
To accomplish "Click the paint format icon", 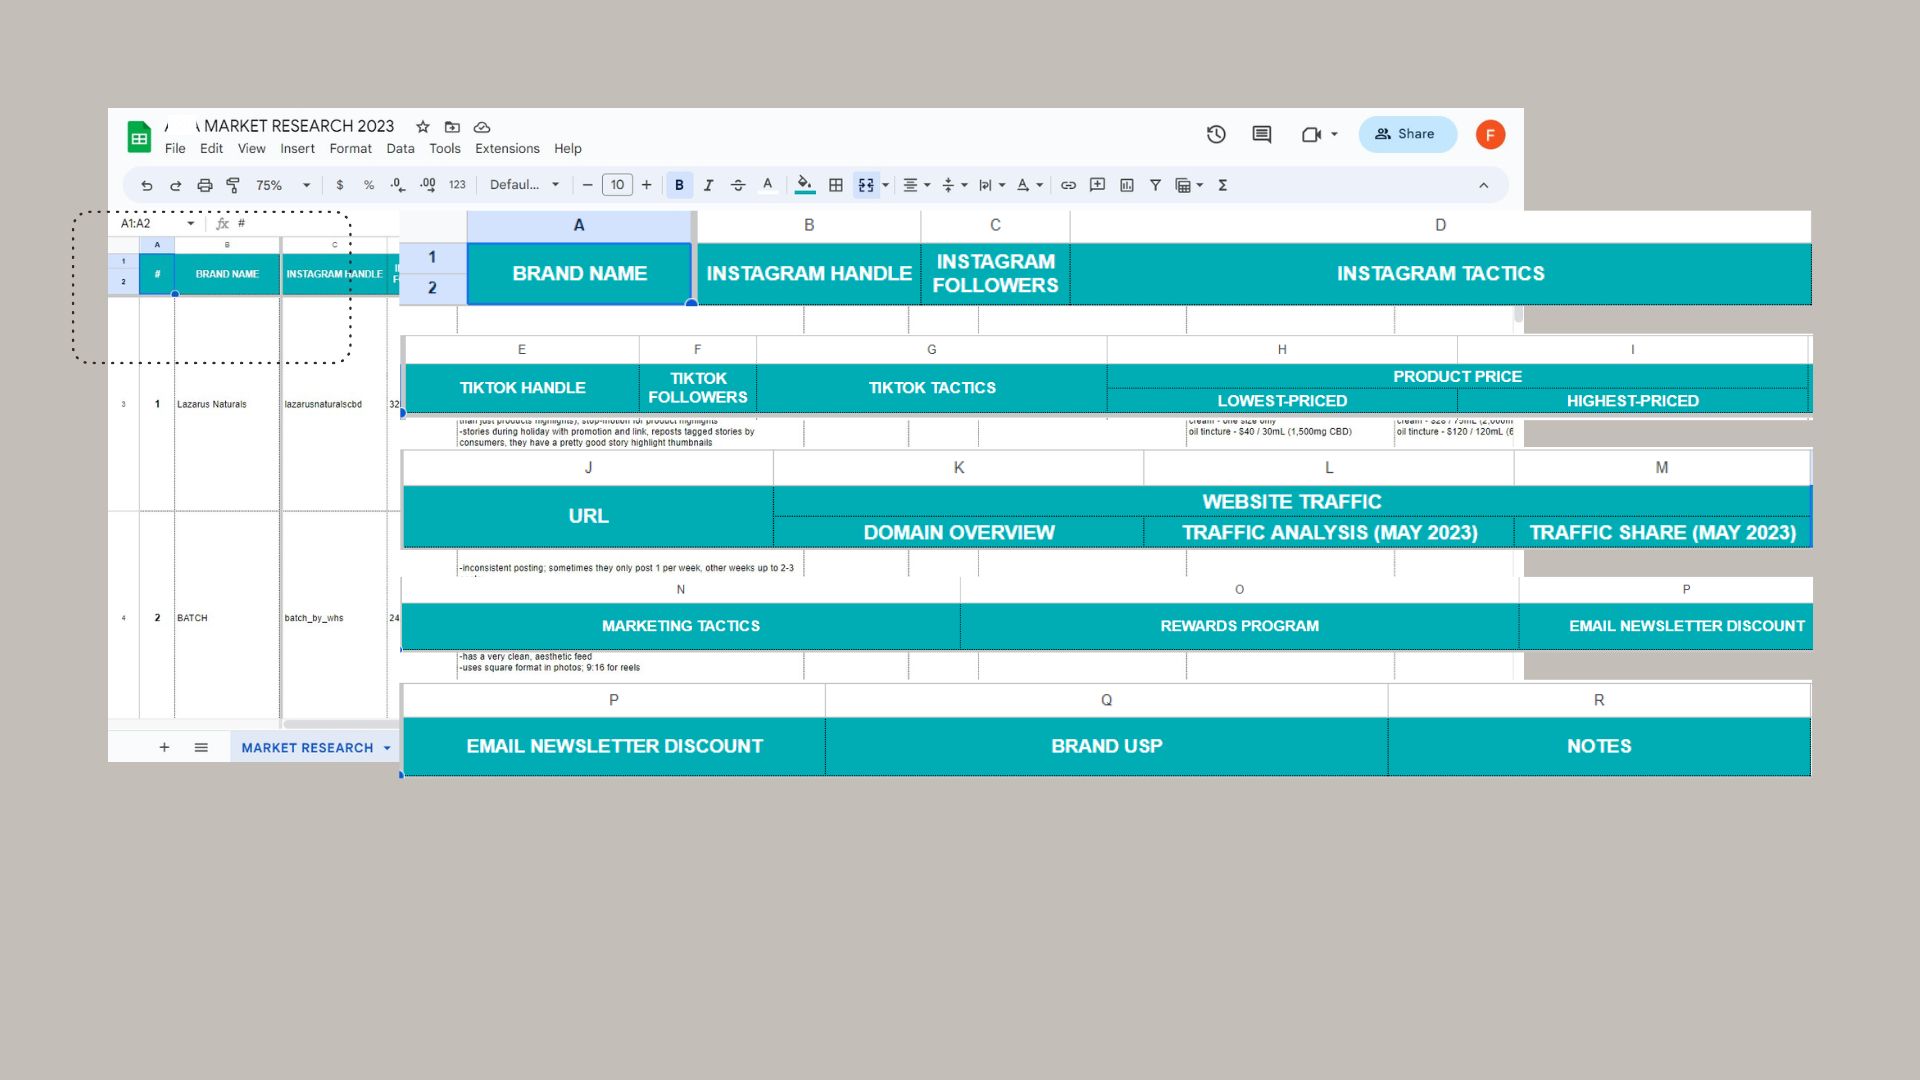I will (x=233, y=185).
